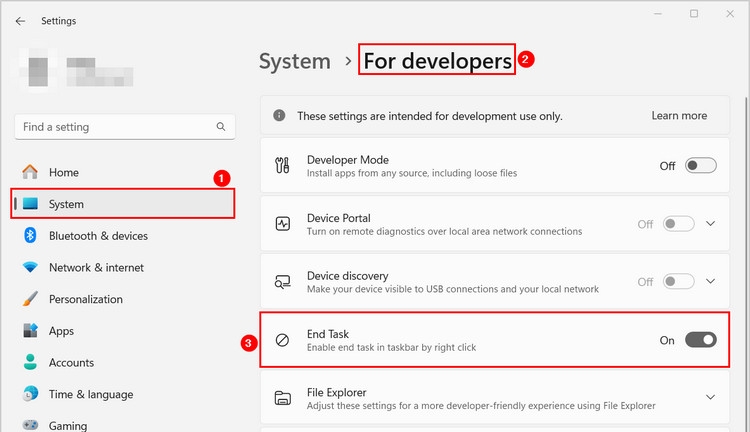Click the Network wifi icon
Image resolution: width=750 pixels, height=432 pixels.
pos(30,267)
